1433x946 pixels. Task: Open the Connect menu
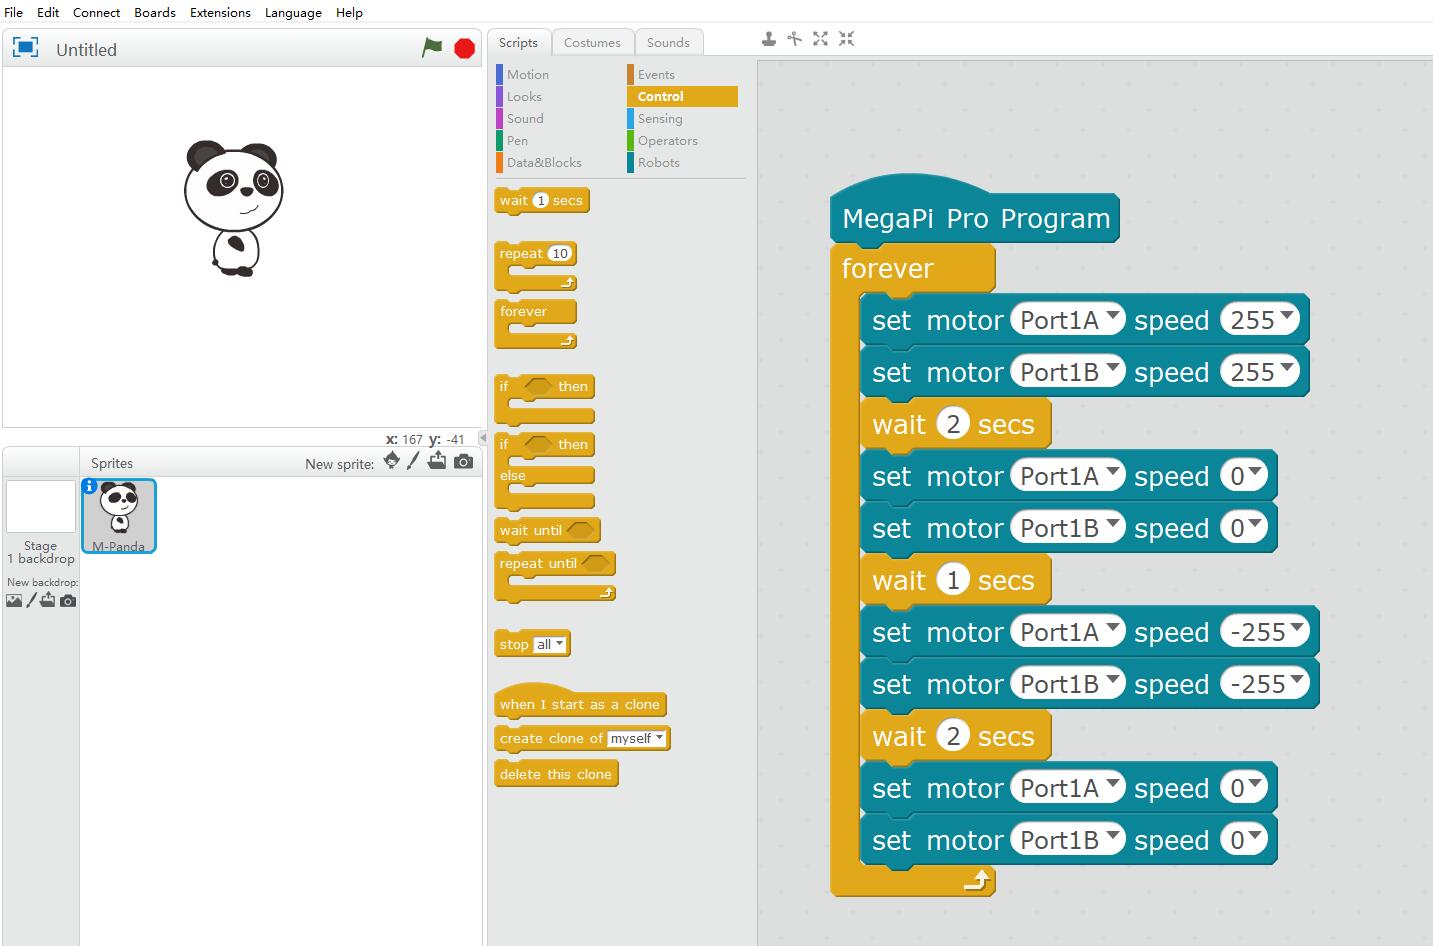point(97,12)
